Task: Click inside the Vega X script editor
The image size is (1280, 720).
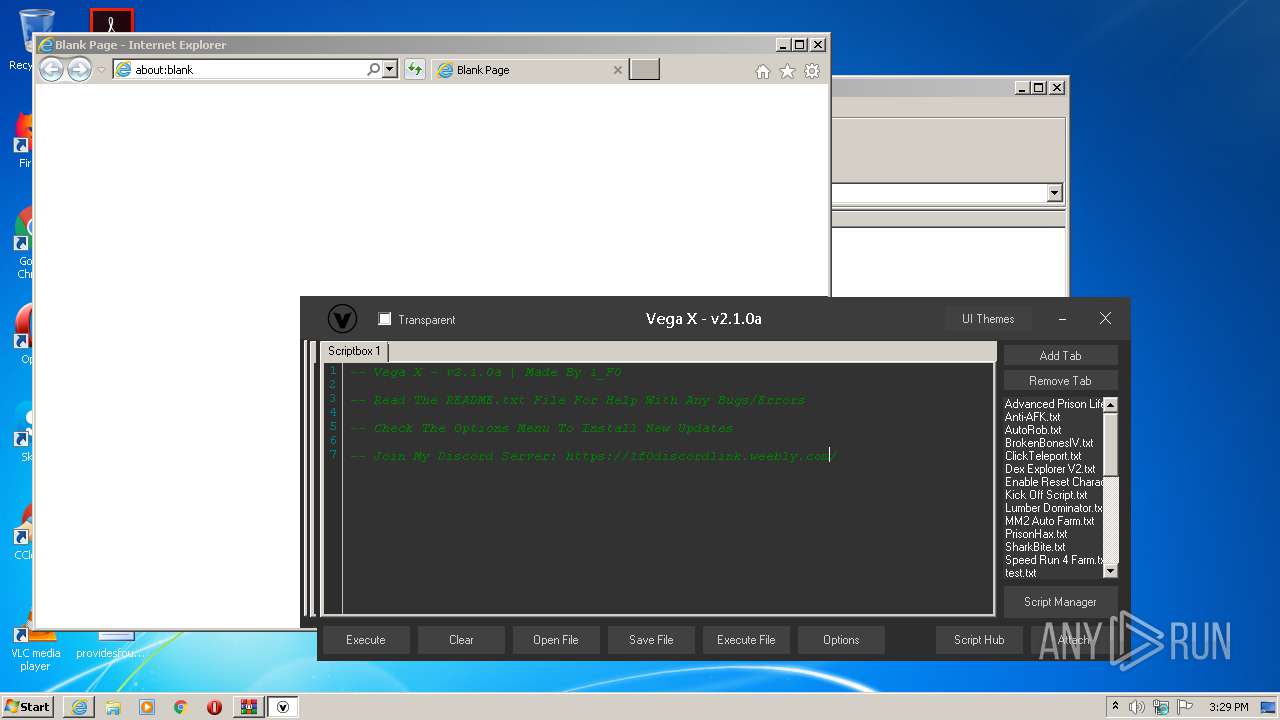Action: 668,488
